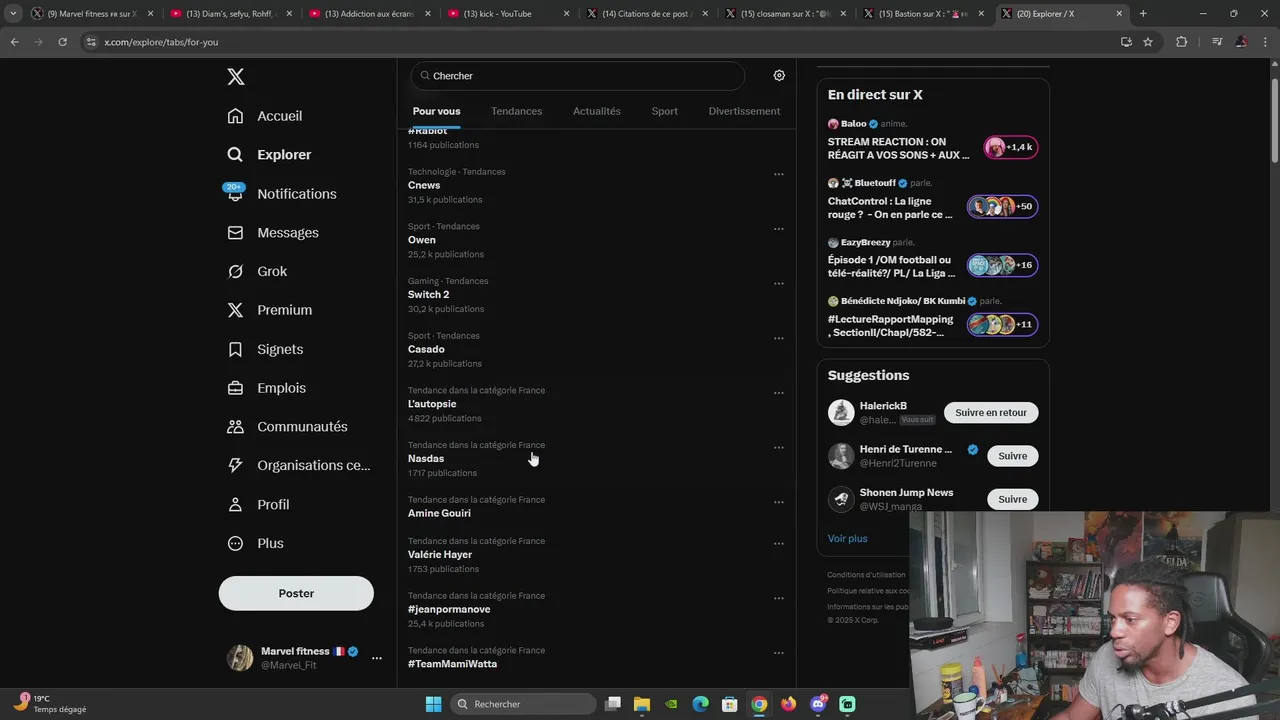Open the Microsoft Store taskbar icon
Screen dimensions: 1280x720
click(730, 704)
